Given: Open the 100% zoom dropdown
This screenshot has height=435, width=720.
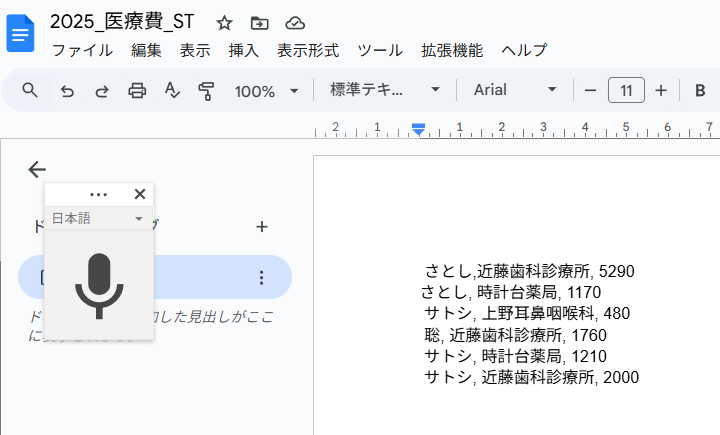Looking at the screenshot, I should pyautogui.click(x=266, y=91).
